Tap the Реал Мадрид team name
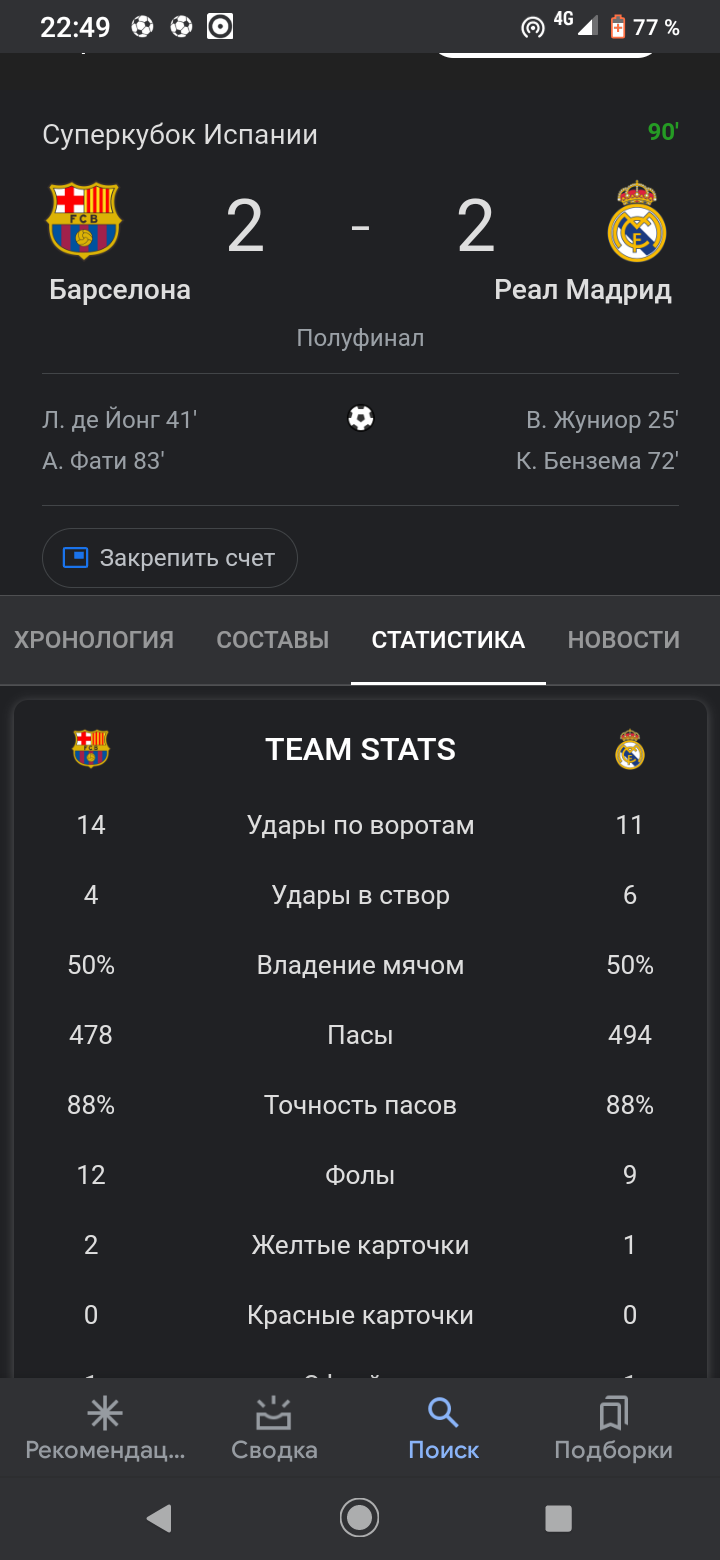This screenshot has width=720, height=1560. pos(583,290)
